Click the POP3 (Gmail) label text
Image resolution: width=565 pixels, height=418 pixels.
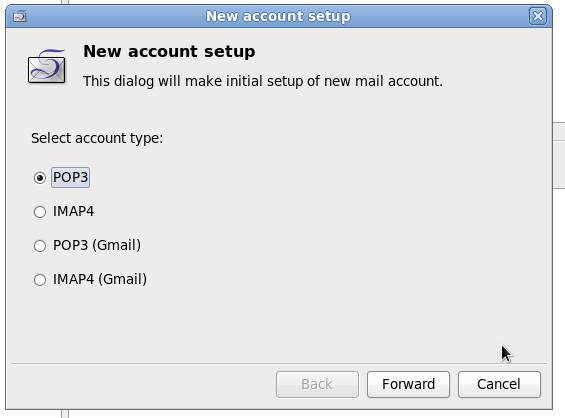click(97, 245)
